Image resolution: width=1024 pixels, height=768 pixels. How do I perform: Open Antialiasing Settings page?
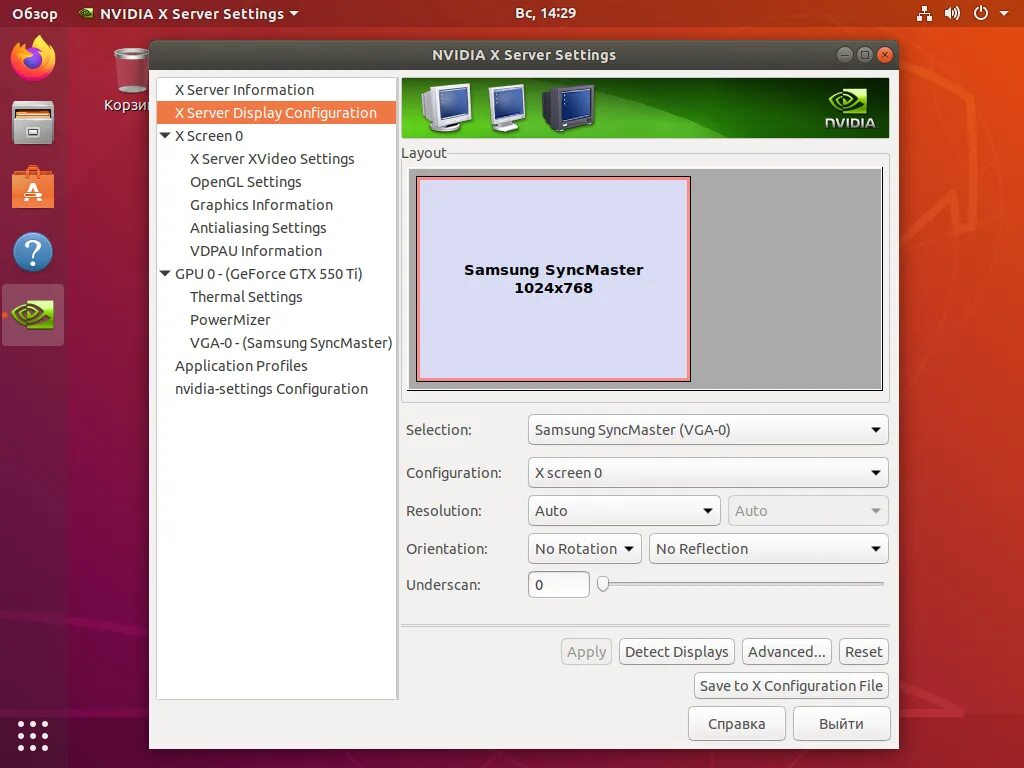pos(258,228)
